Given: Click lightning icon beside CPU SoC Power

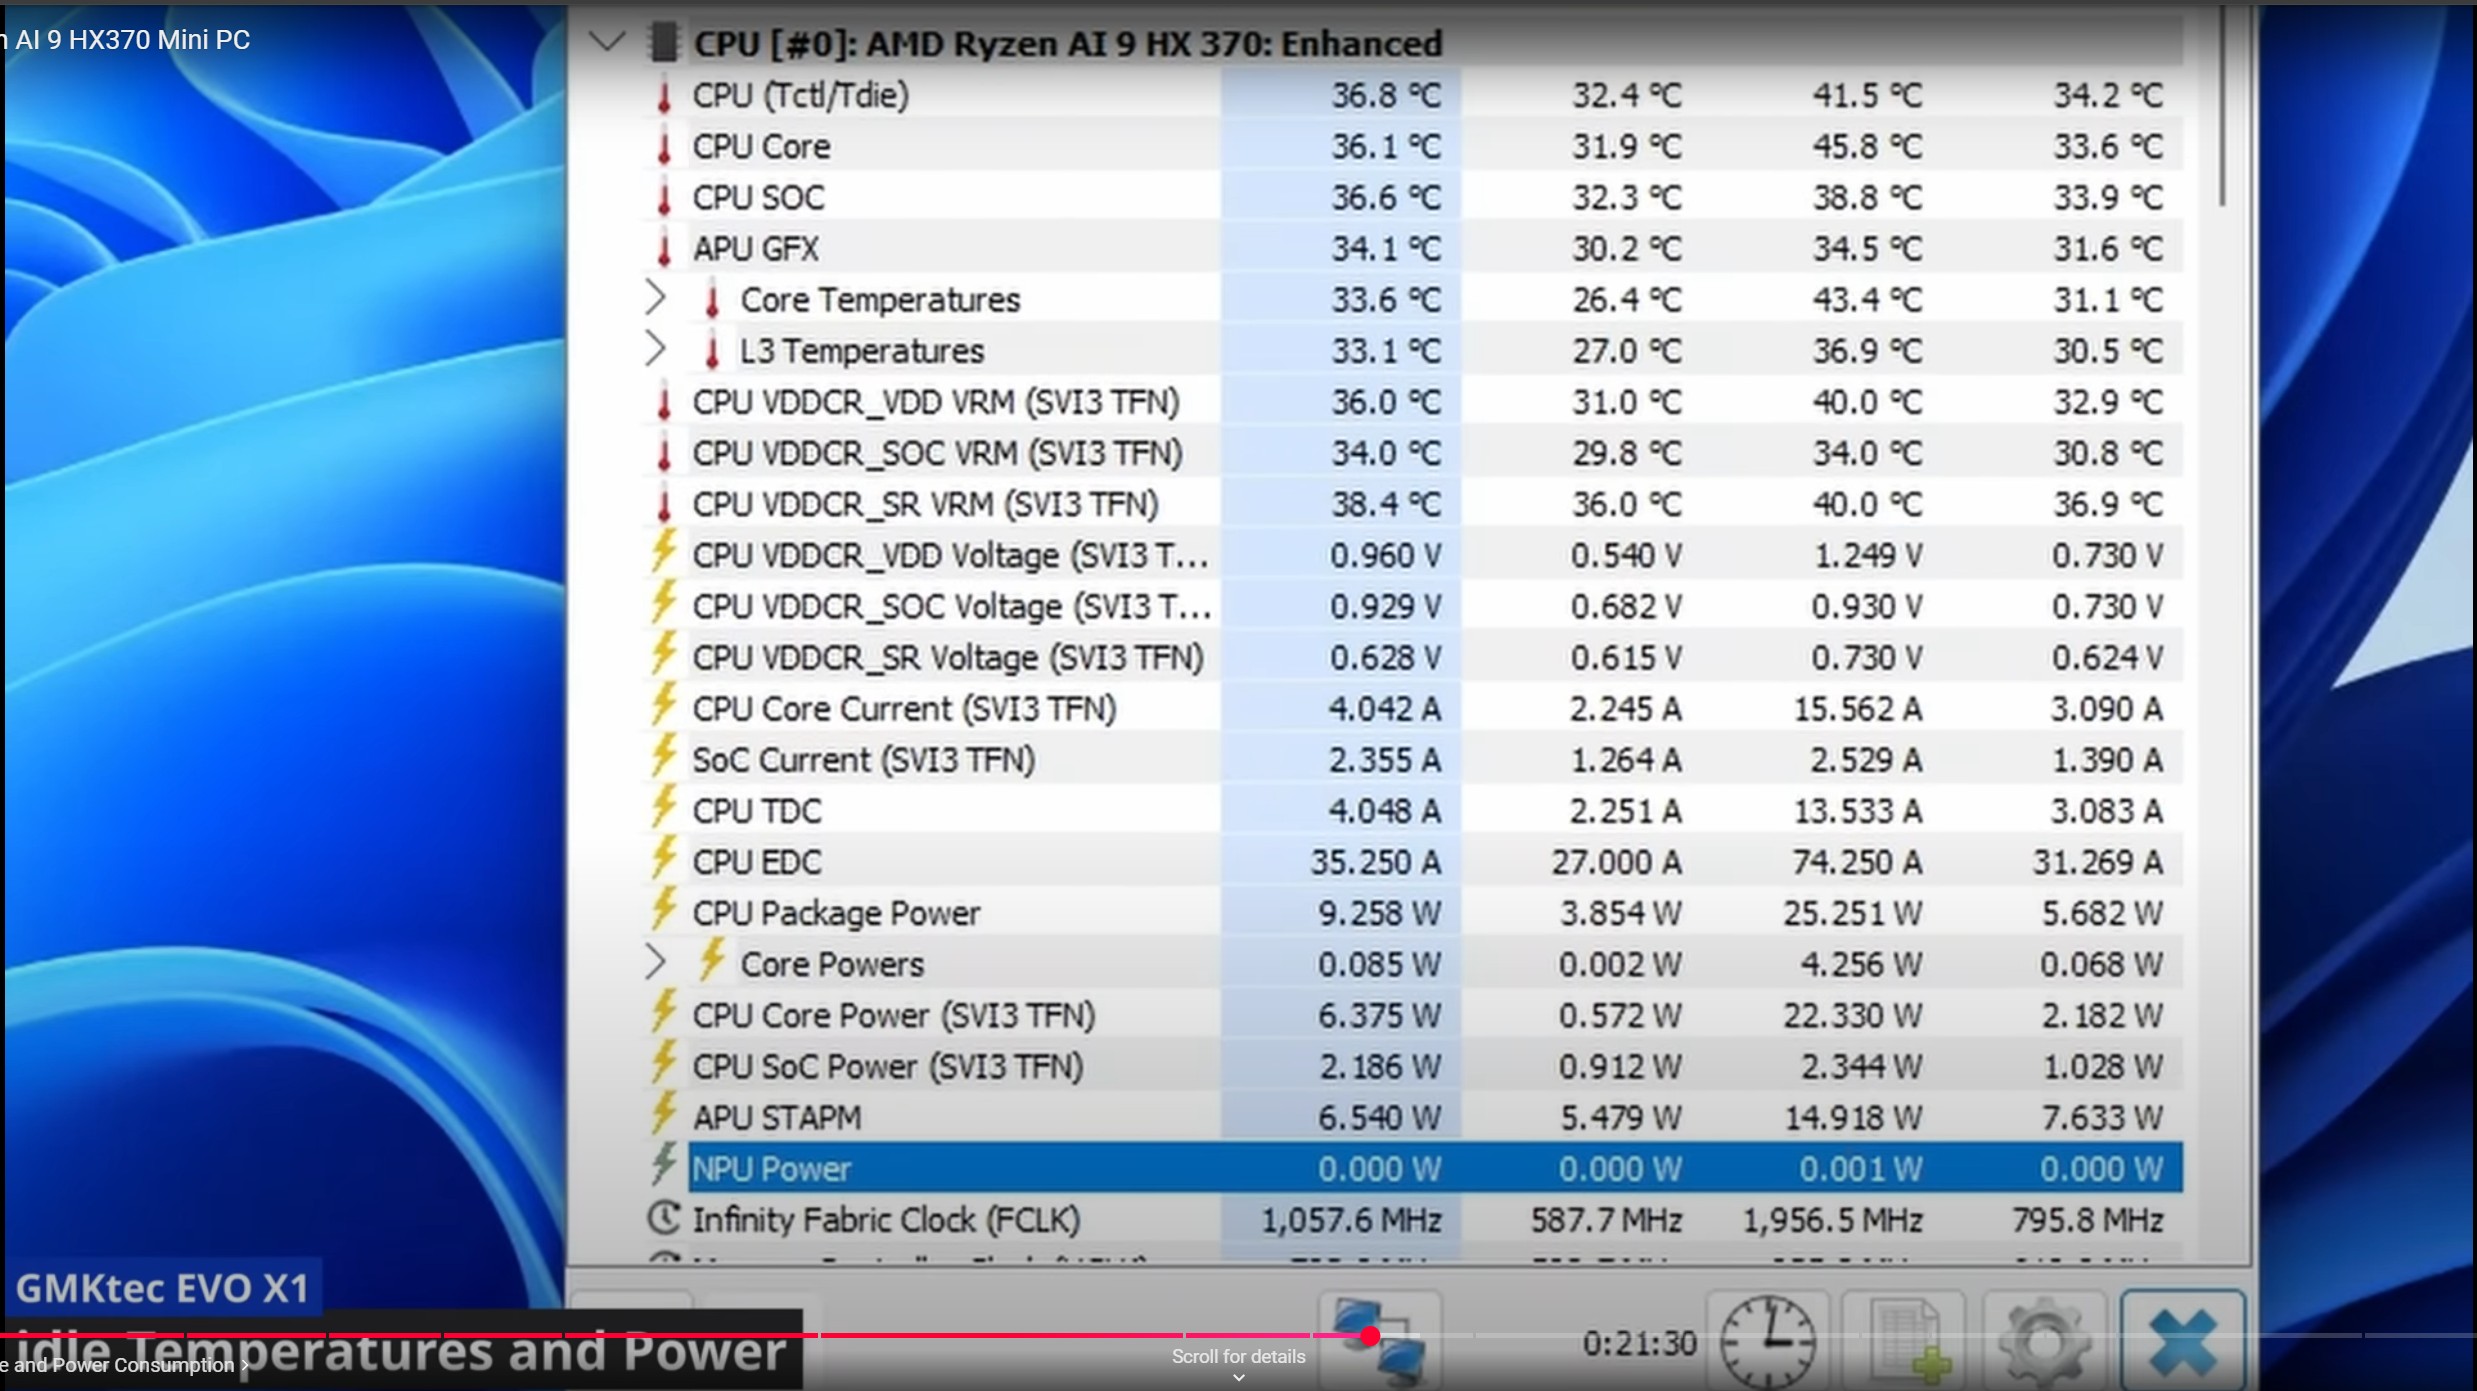Looking at the screenshot, I should (664, 1062).
